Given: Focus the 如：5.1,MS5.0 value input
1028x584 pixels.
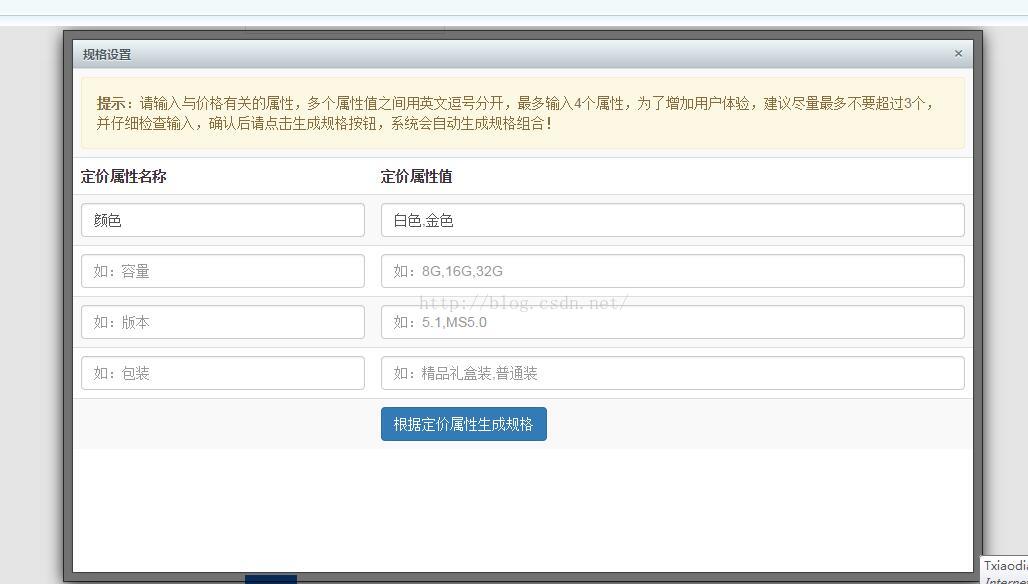Looking at the screenshot, I should click(673, 322).
